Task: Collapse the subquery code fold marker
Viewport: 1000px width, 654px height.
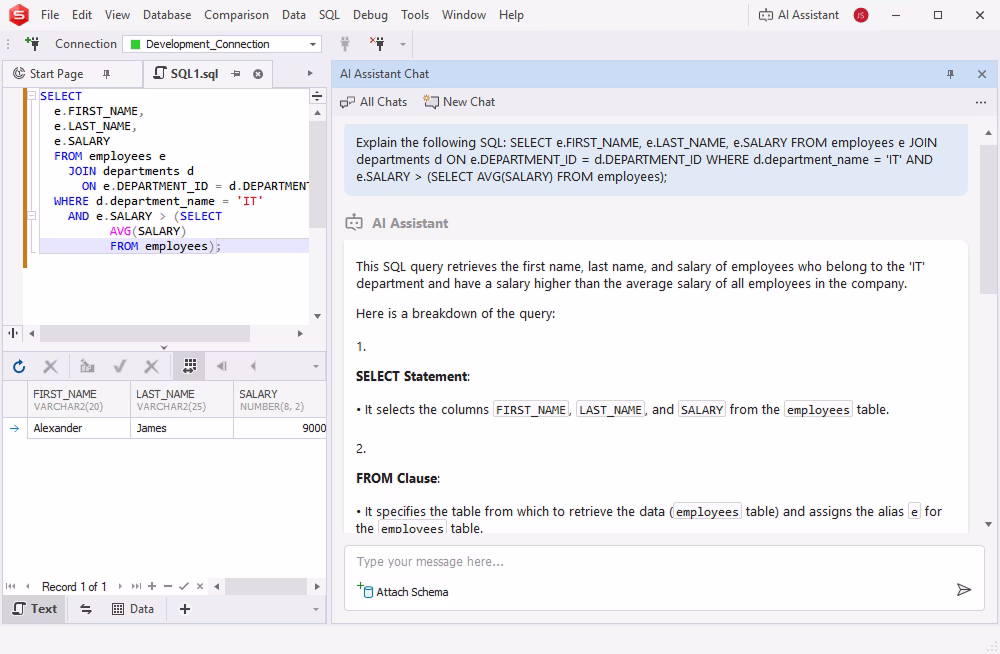Action: tap(31, 216)
